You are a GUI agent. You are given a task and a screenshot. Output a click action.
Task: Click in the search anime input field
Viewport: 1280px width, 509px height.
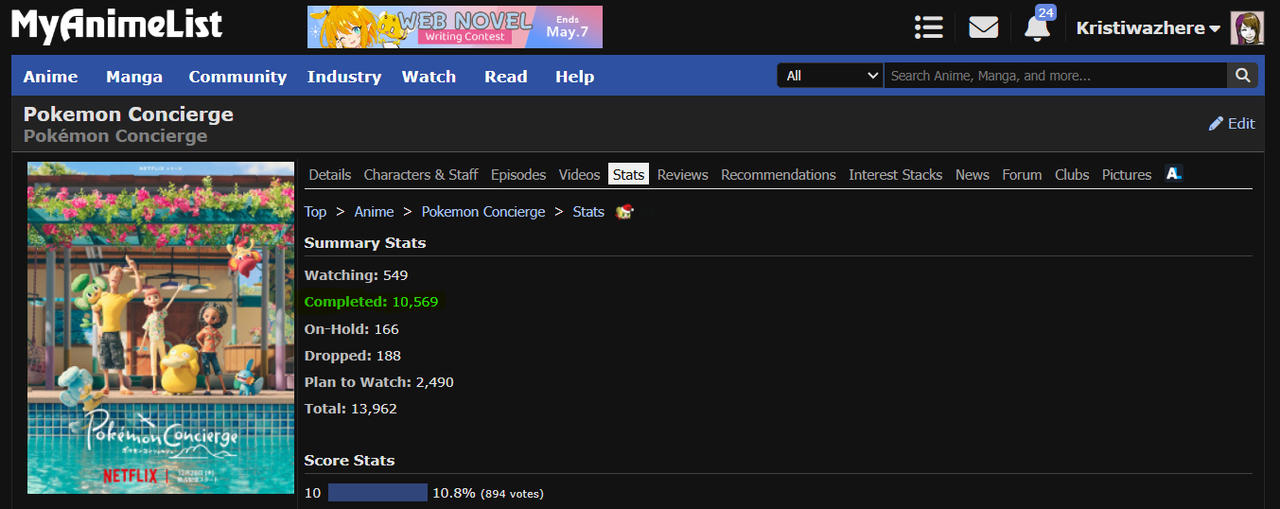pos(1055,75)
